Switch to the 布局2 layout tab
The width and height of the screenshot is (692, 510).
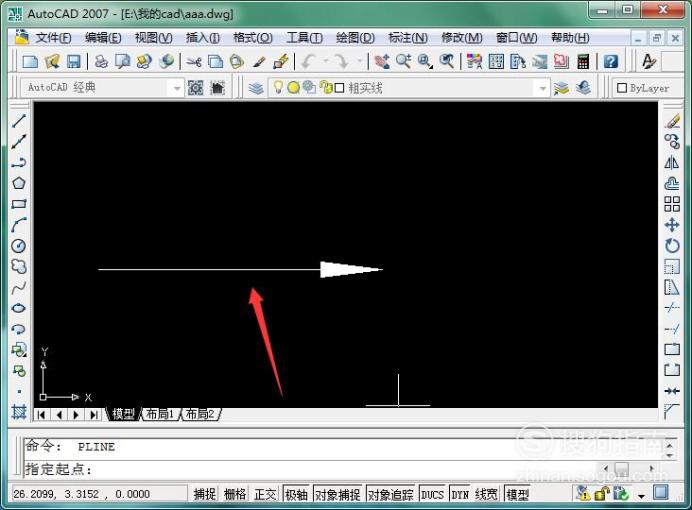tap(200, 414)
